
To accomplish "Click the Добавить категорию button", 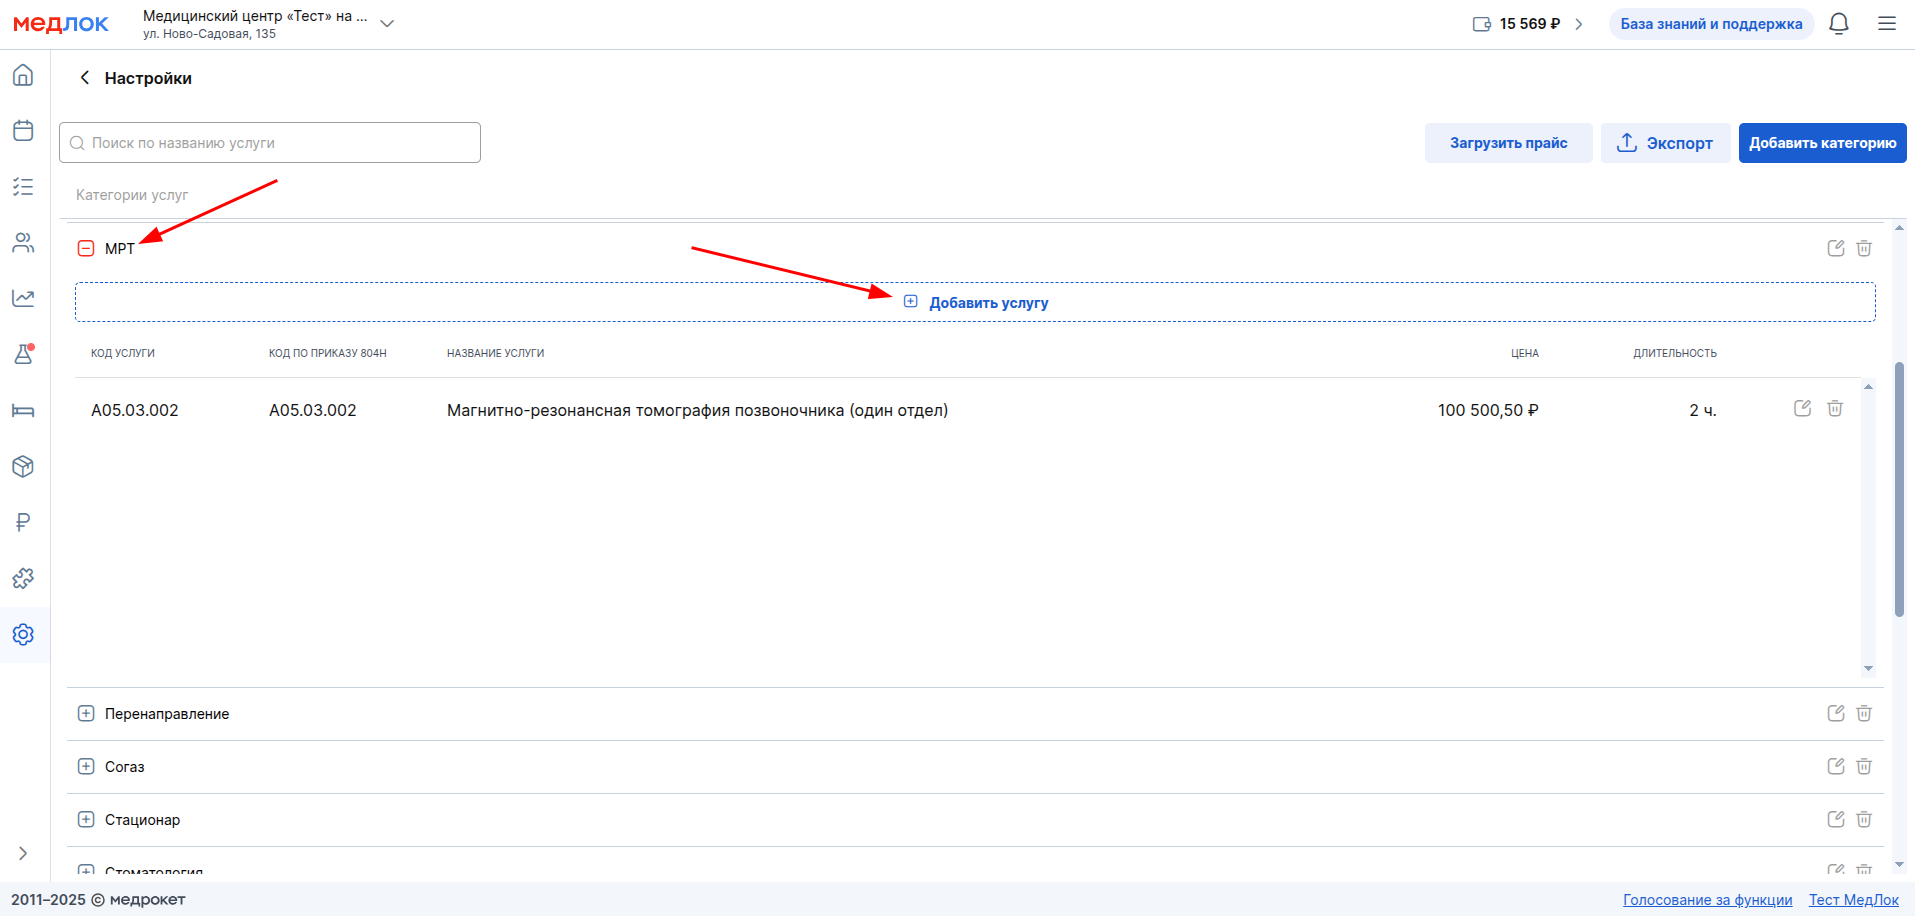I will point(1822,143).
